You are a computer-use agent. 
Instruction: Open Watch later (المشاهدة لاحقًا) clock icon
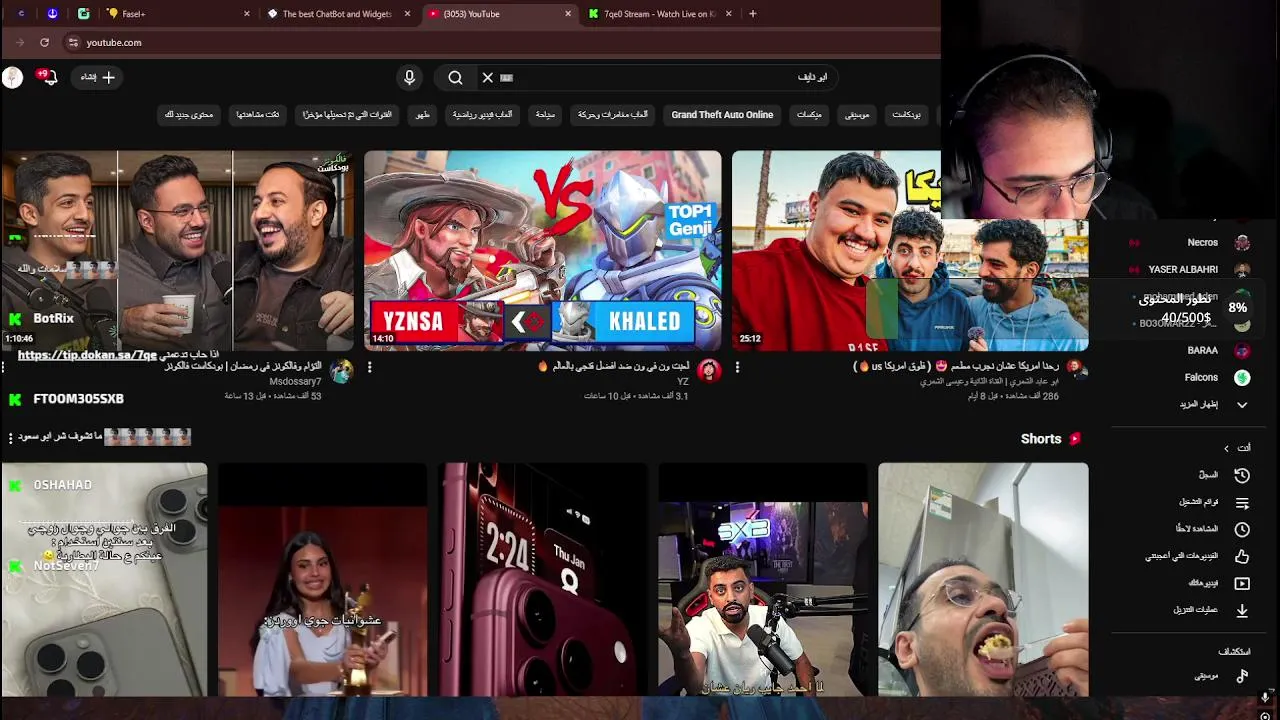1242,529
